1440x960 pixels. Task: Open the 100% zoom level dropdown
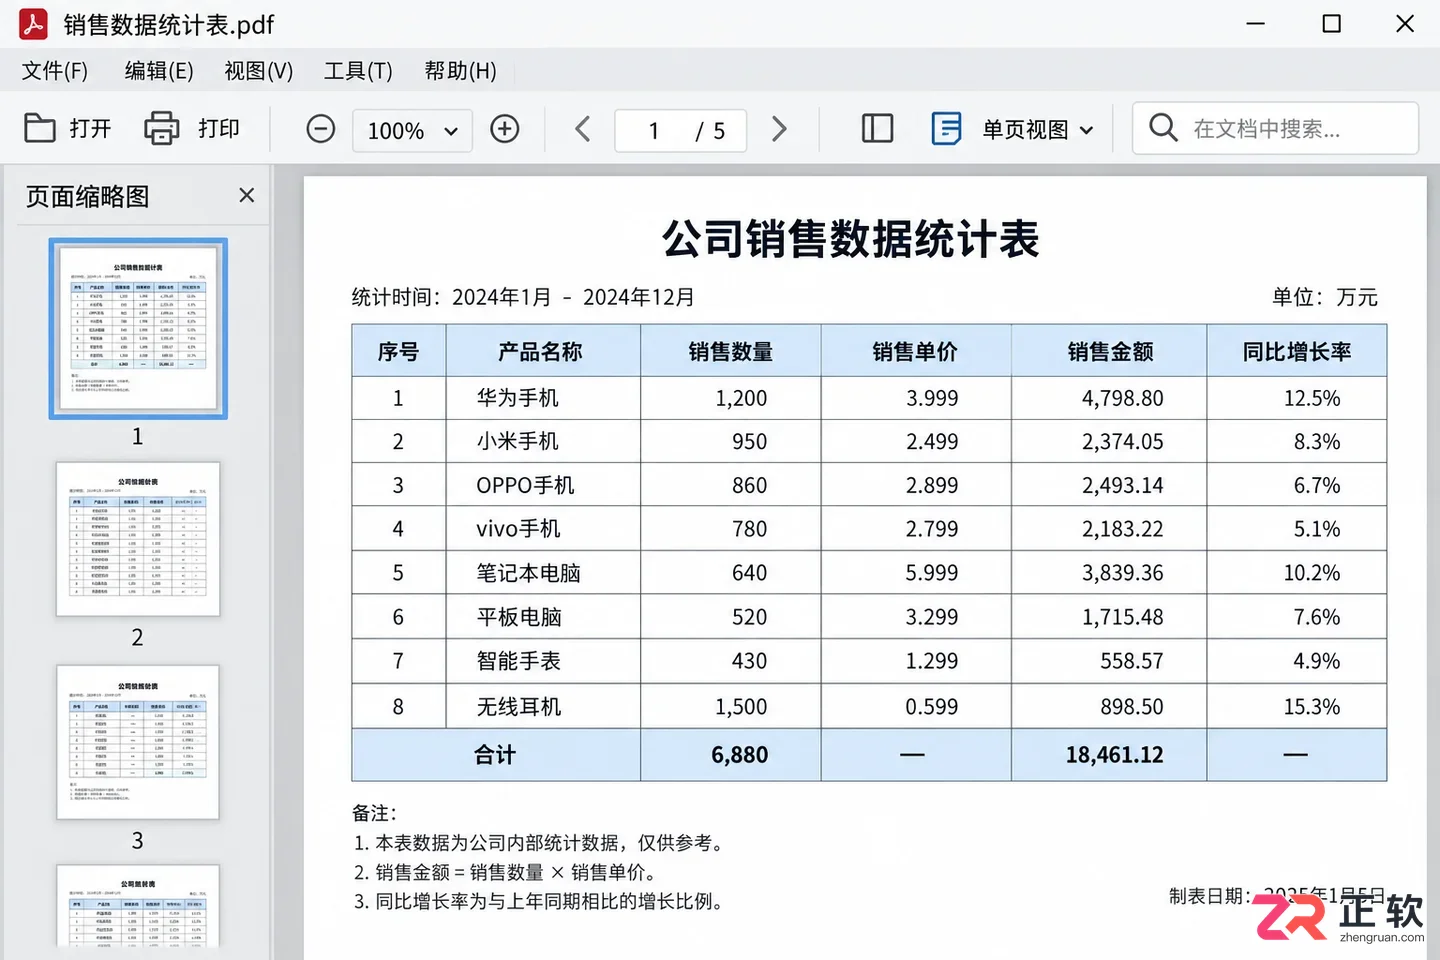point(412,131)
